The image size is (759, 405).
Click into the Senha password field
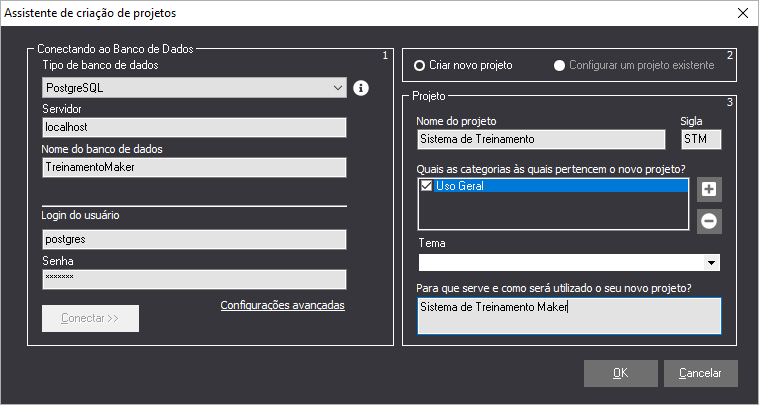[x=194, y=279]
